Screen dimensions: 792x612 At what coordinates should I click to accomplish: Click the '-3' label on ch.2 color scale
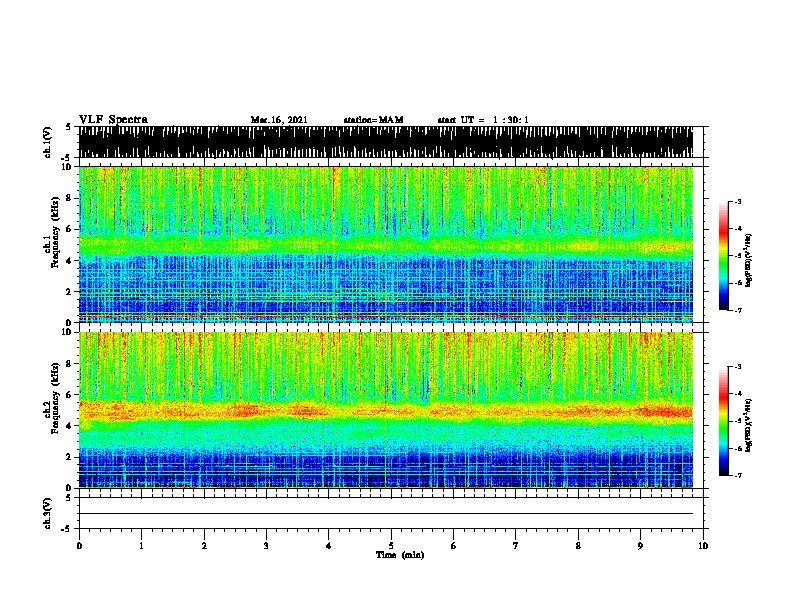click(x=737, y=367)
